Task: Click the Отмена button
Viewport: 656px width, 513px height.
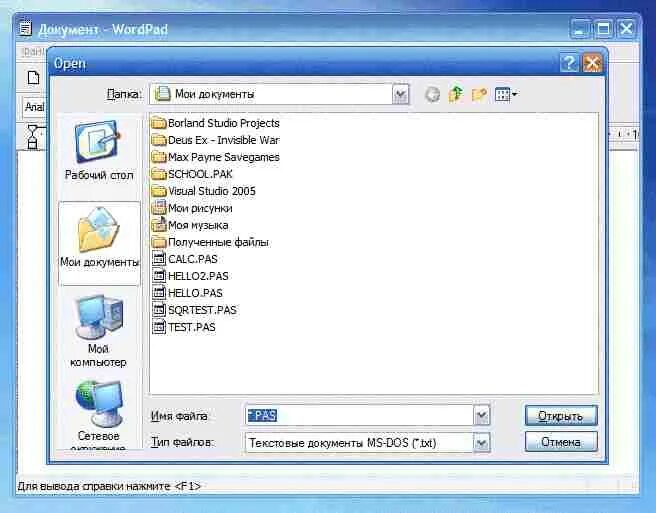Action: (x=561, y=442)
